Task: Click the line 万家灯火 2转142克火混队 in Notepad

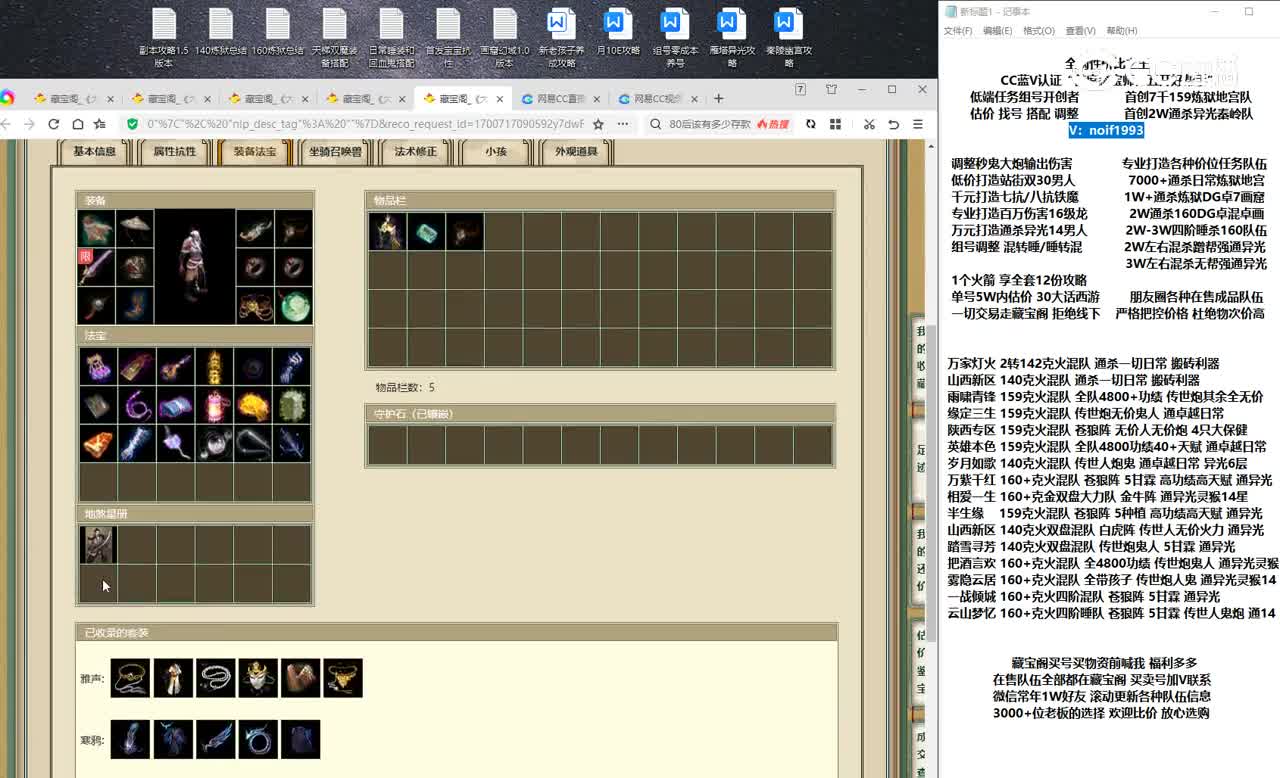Action: coord(1083,363)
